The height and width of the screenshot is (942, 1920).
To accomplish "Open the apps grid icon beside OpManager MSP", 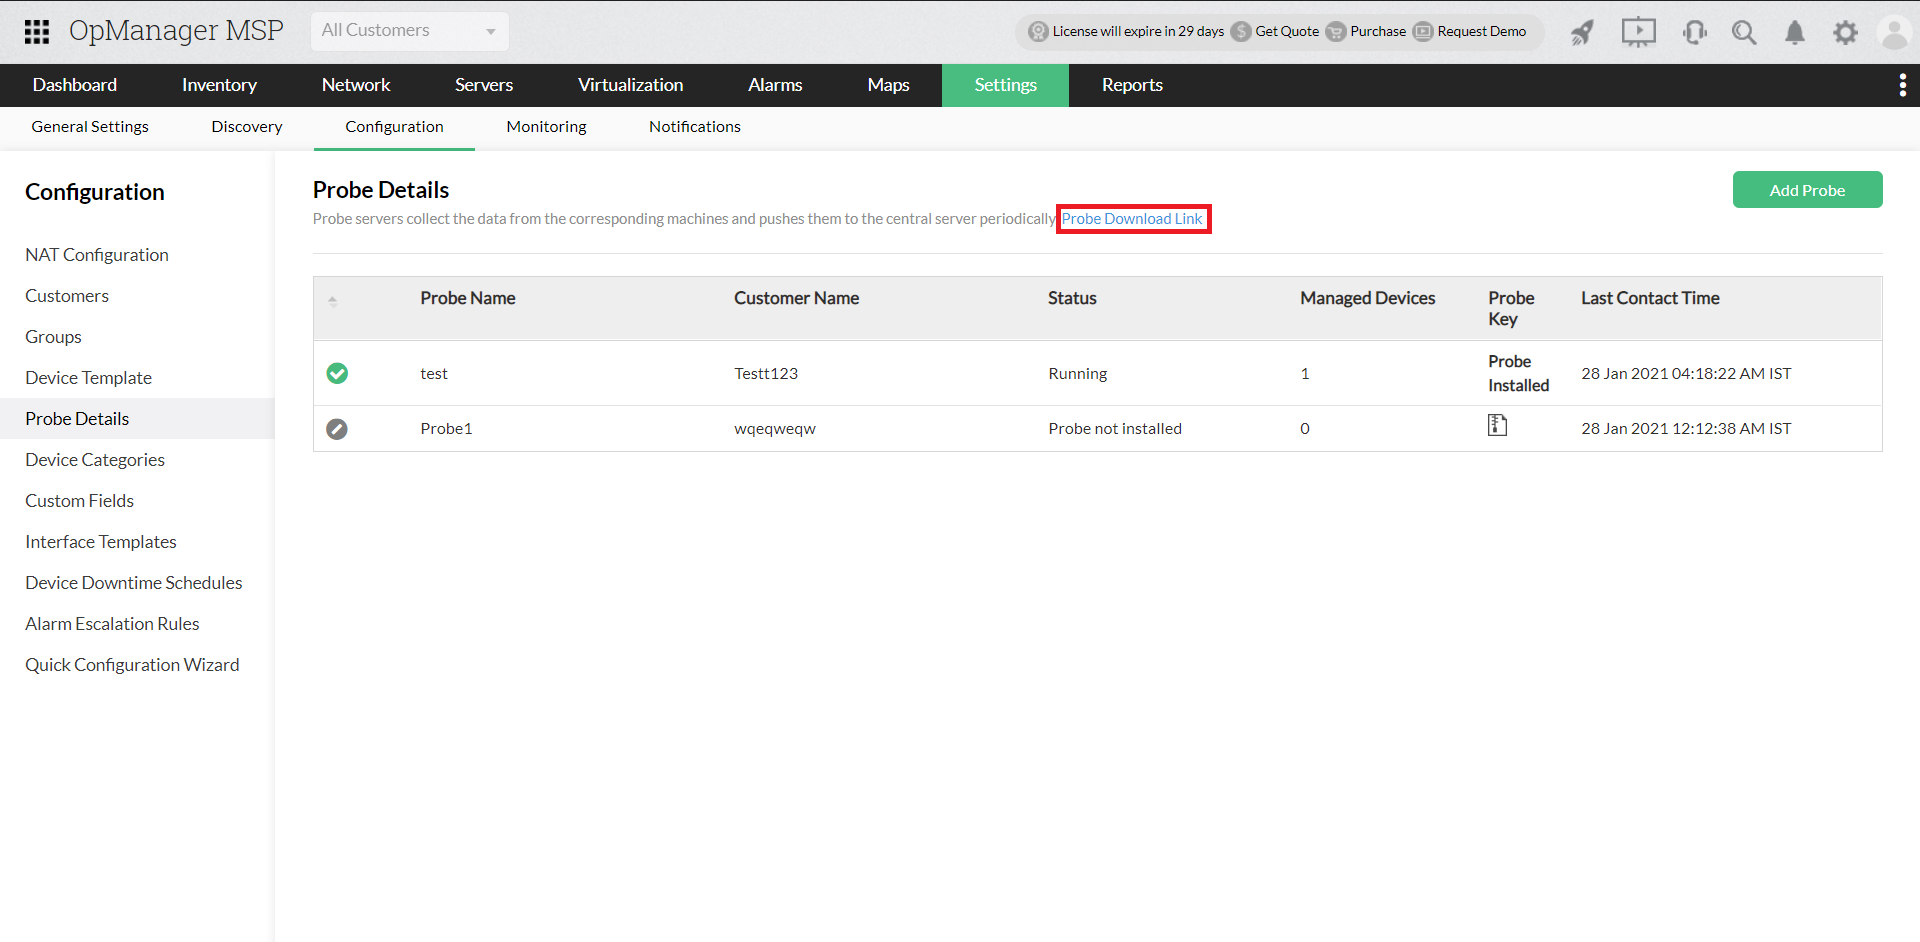I will (37, 31).
